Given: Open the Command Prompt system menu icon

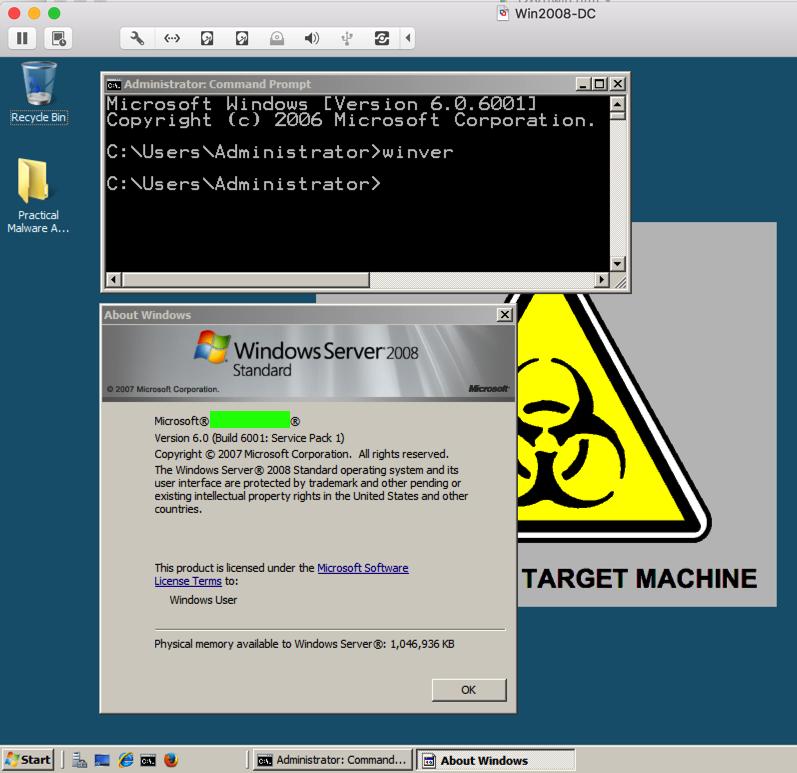Looking at the screenshot, I should (x=114, y=84).
